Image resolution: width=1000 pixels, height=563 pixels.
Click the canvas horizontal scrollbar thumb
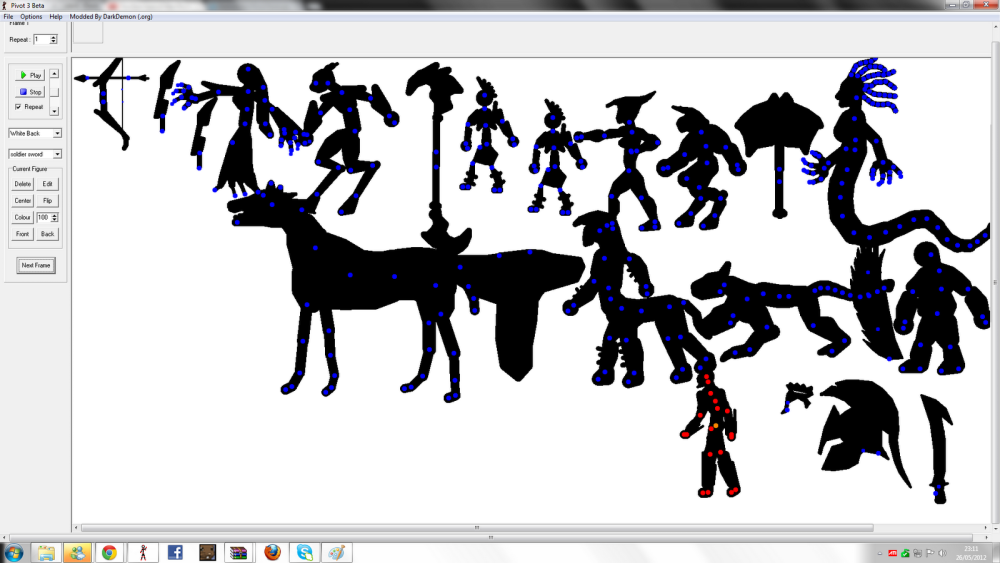477,528
